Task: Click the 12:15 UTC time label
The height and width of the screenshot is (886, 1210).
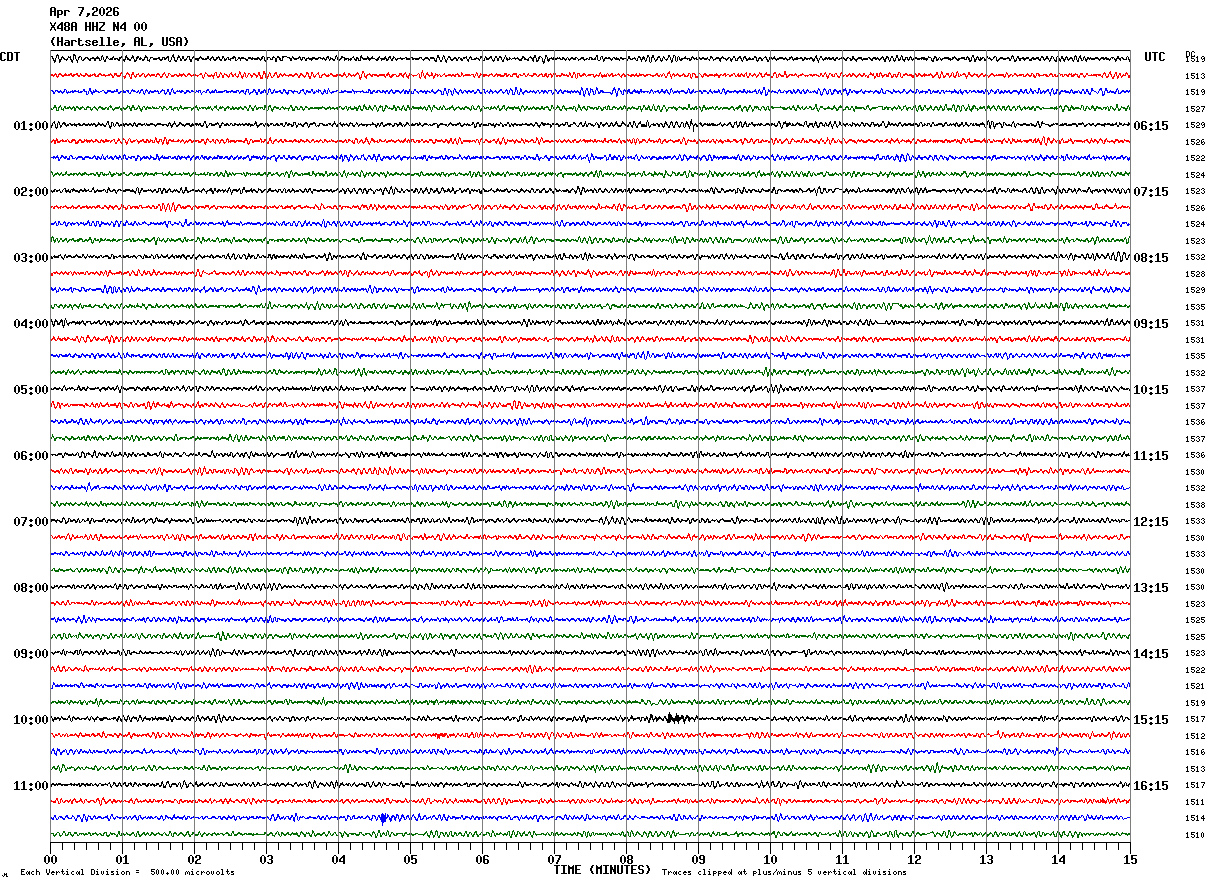Action: [x=1151, y=522]
